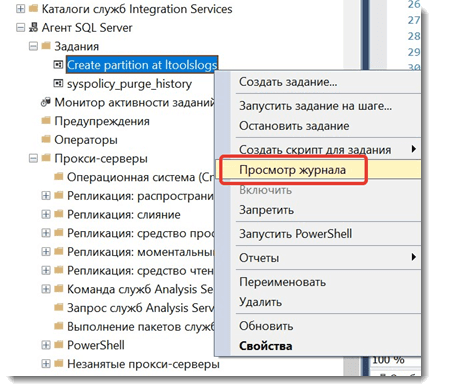This screenshot has height=391, width=452.
Task: Collapse the Прокси-серверы folder
Action: click(33, 158)
